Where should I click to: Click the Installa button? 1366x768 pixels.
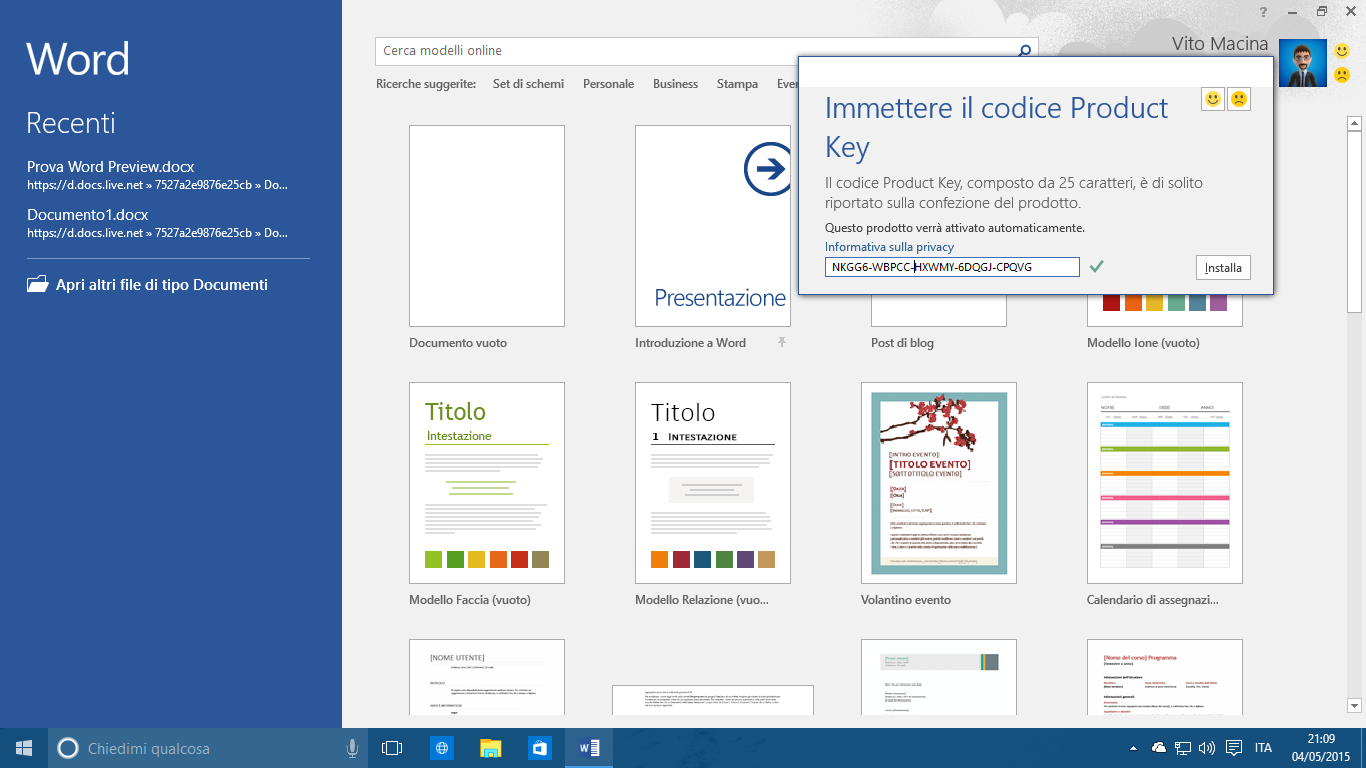pos(1223,268)
